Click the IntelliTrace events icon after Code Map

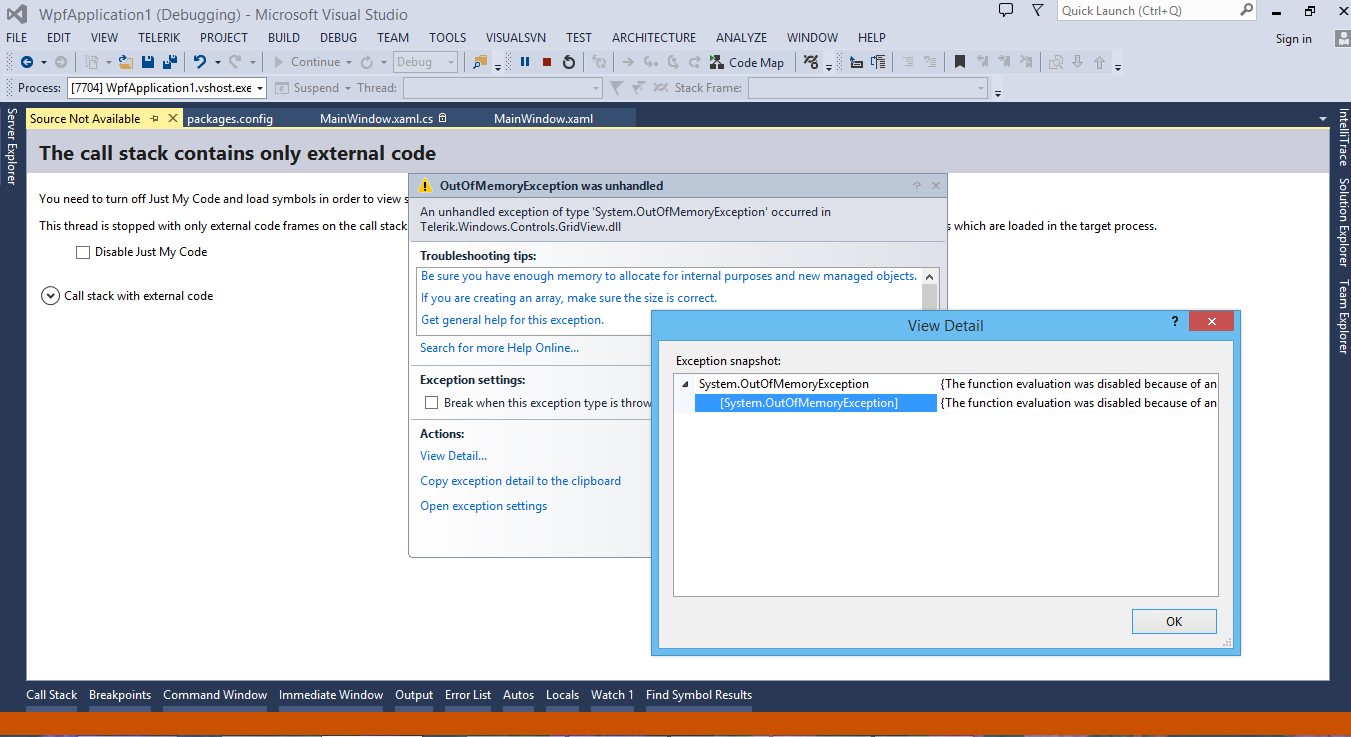point(811,62)
